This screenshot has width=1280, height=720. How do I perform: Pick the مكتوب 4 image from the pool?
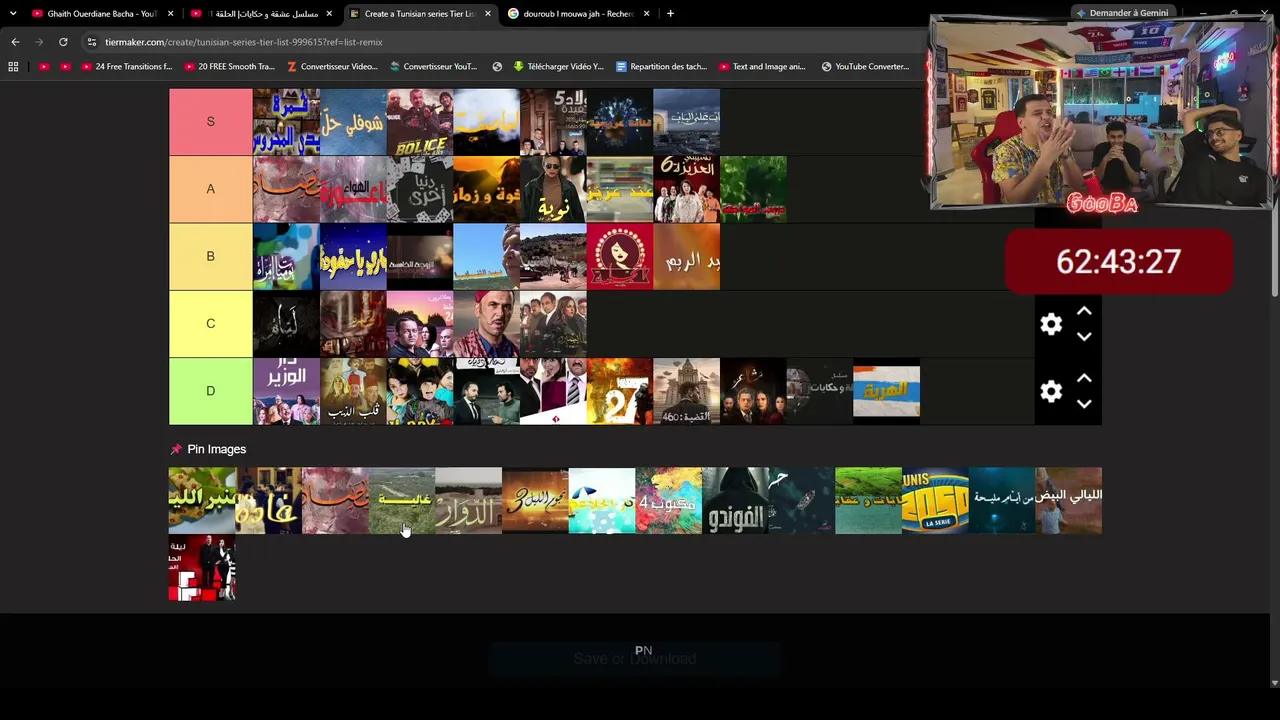[668, 501]
